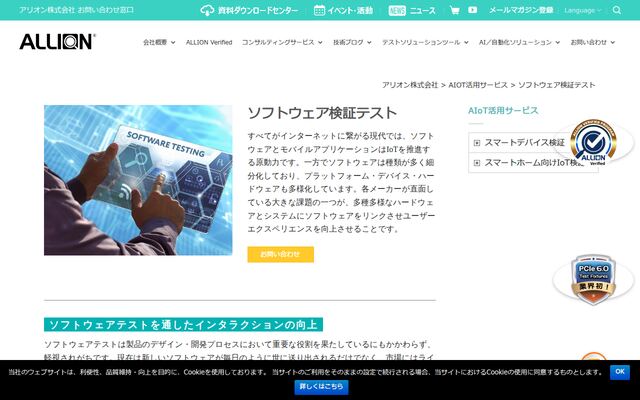Open 技術ブログ menu
This screenshot has width=640, height=400.
coord(352,42)
